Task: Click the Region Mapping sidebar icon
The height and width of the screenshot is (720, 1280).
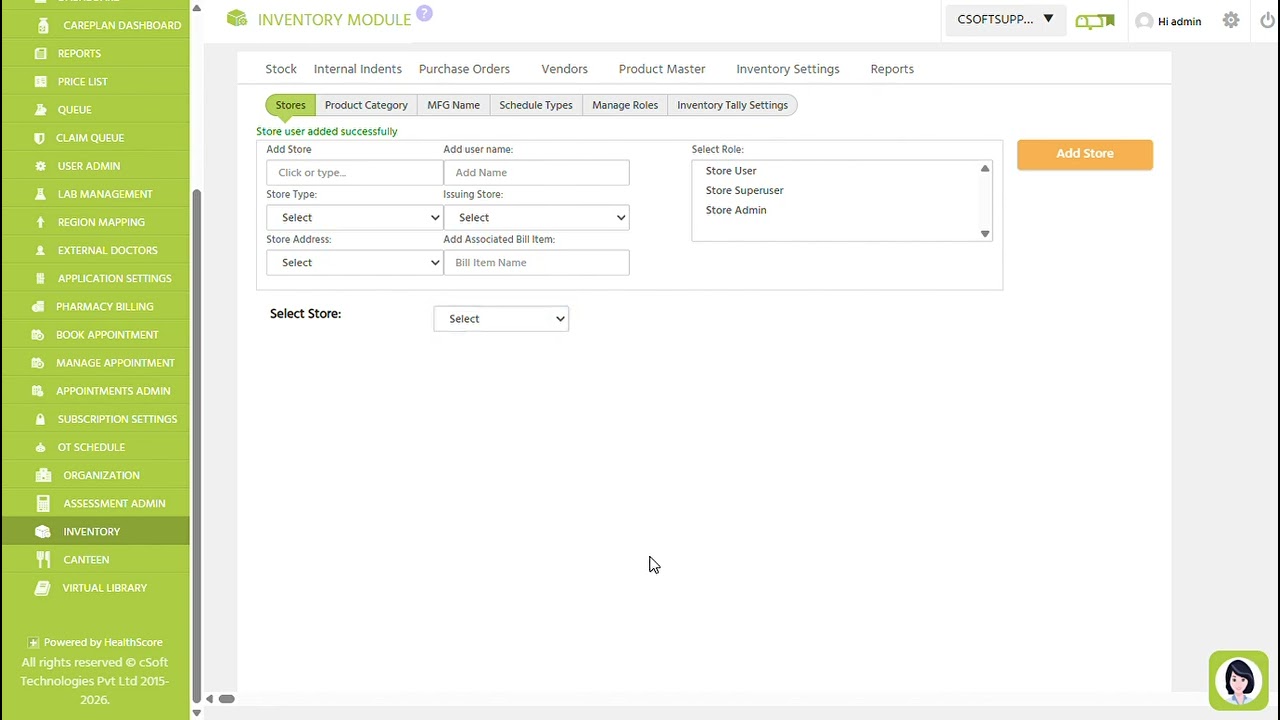Action: point(40,222)
